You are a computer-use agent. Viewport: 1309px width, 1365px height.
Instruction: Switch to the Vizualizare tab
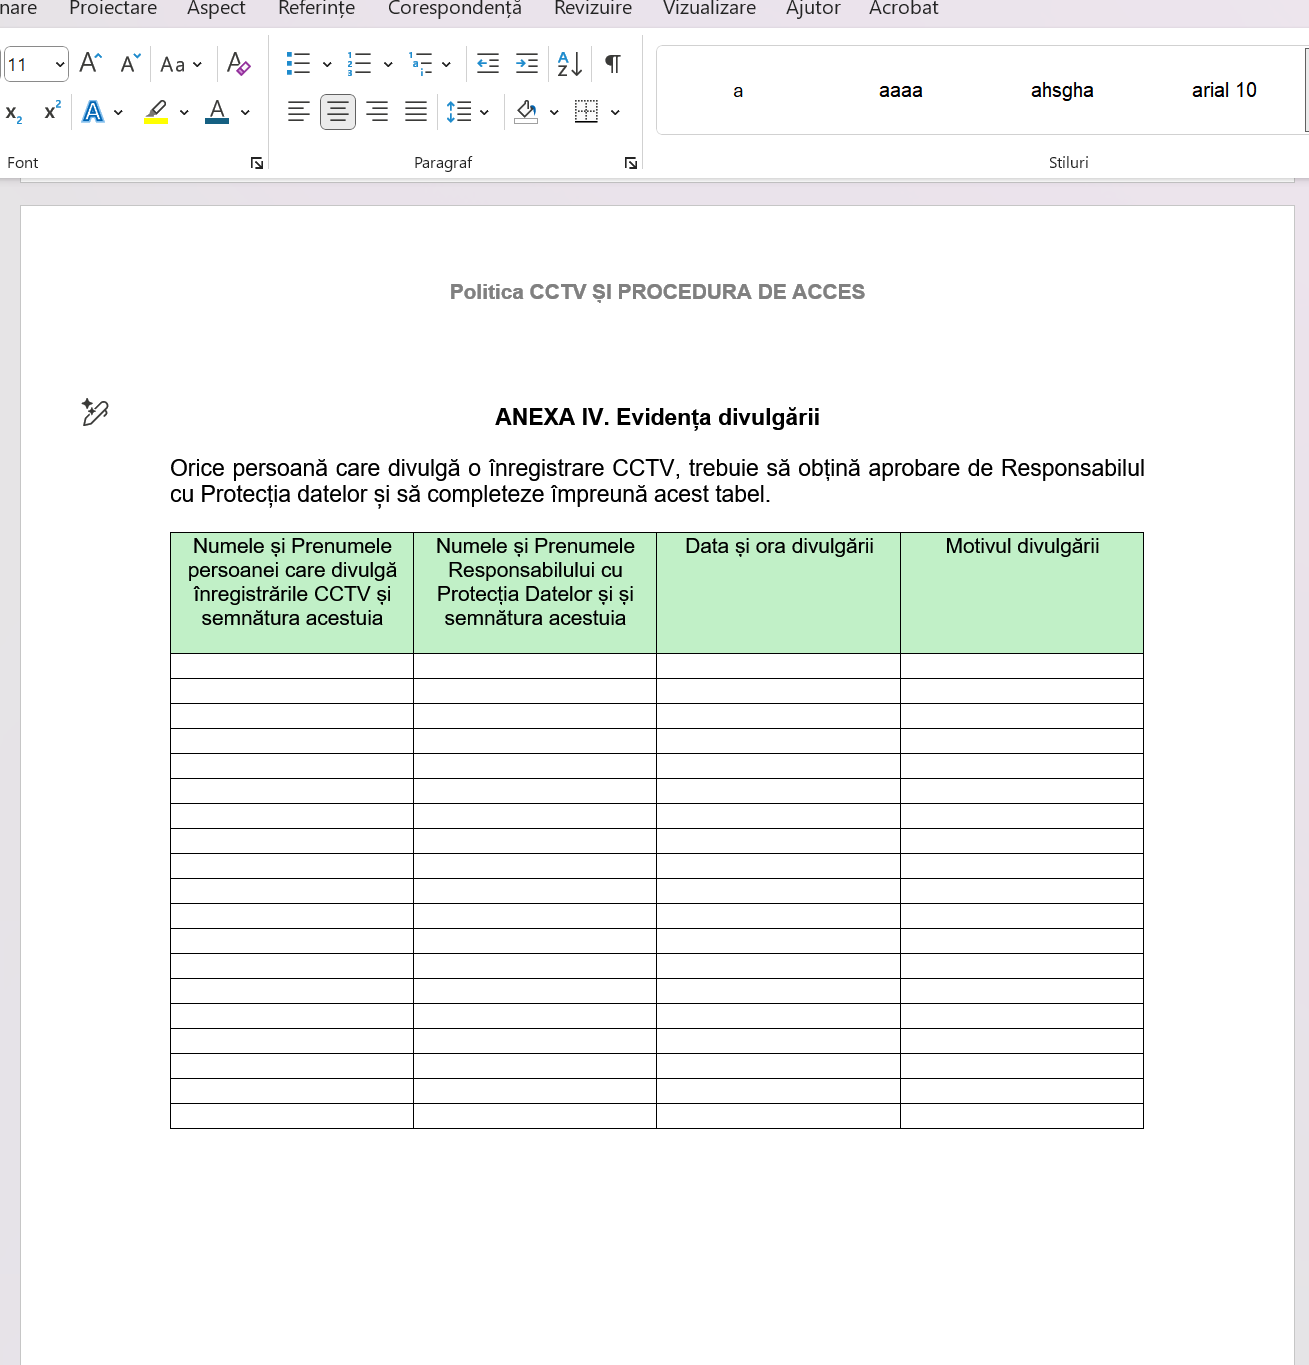tap(709, 9)
